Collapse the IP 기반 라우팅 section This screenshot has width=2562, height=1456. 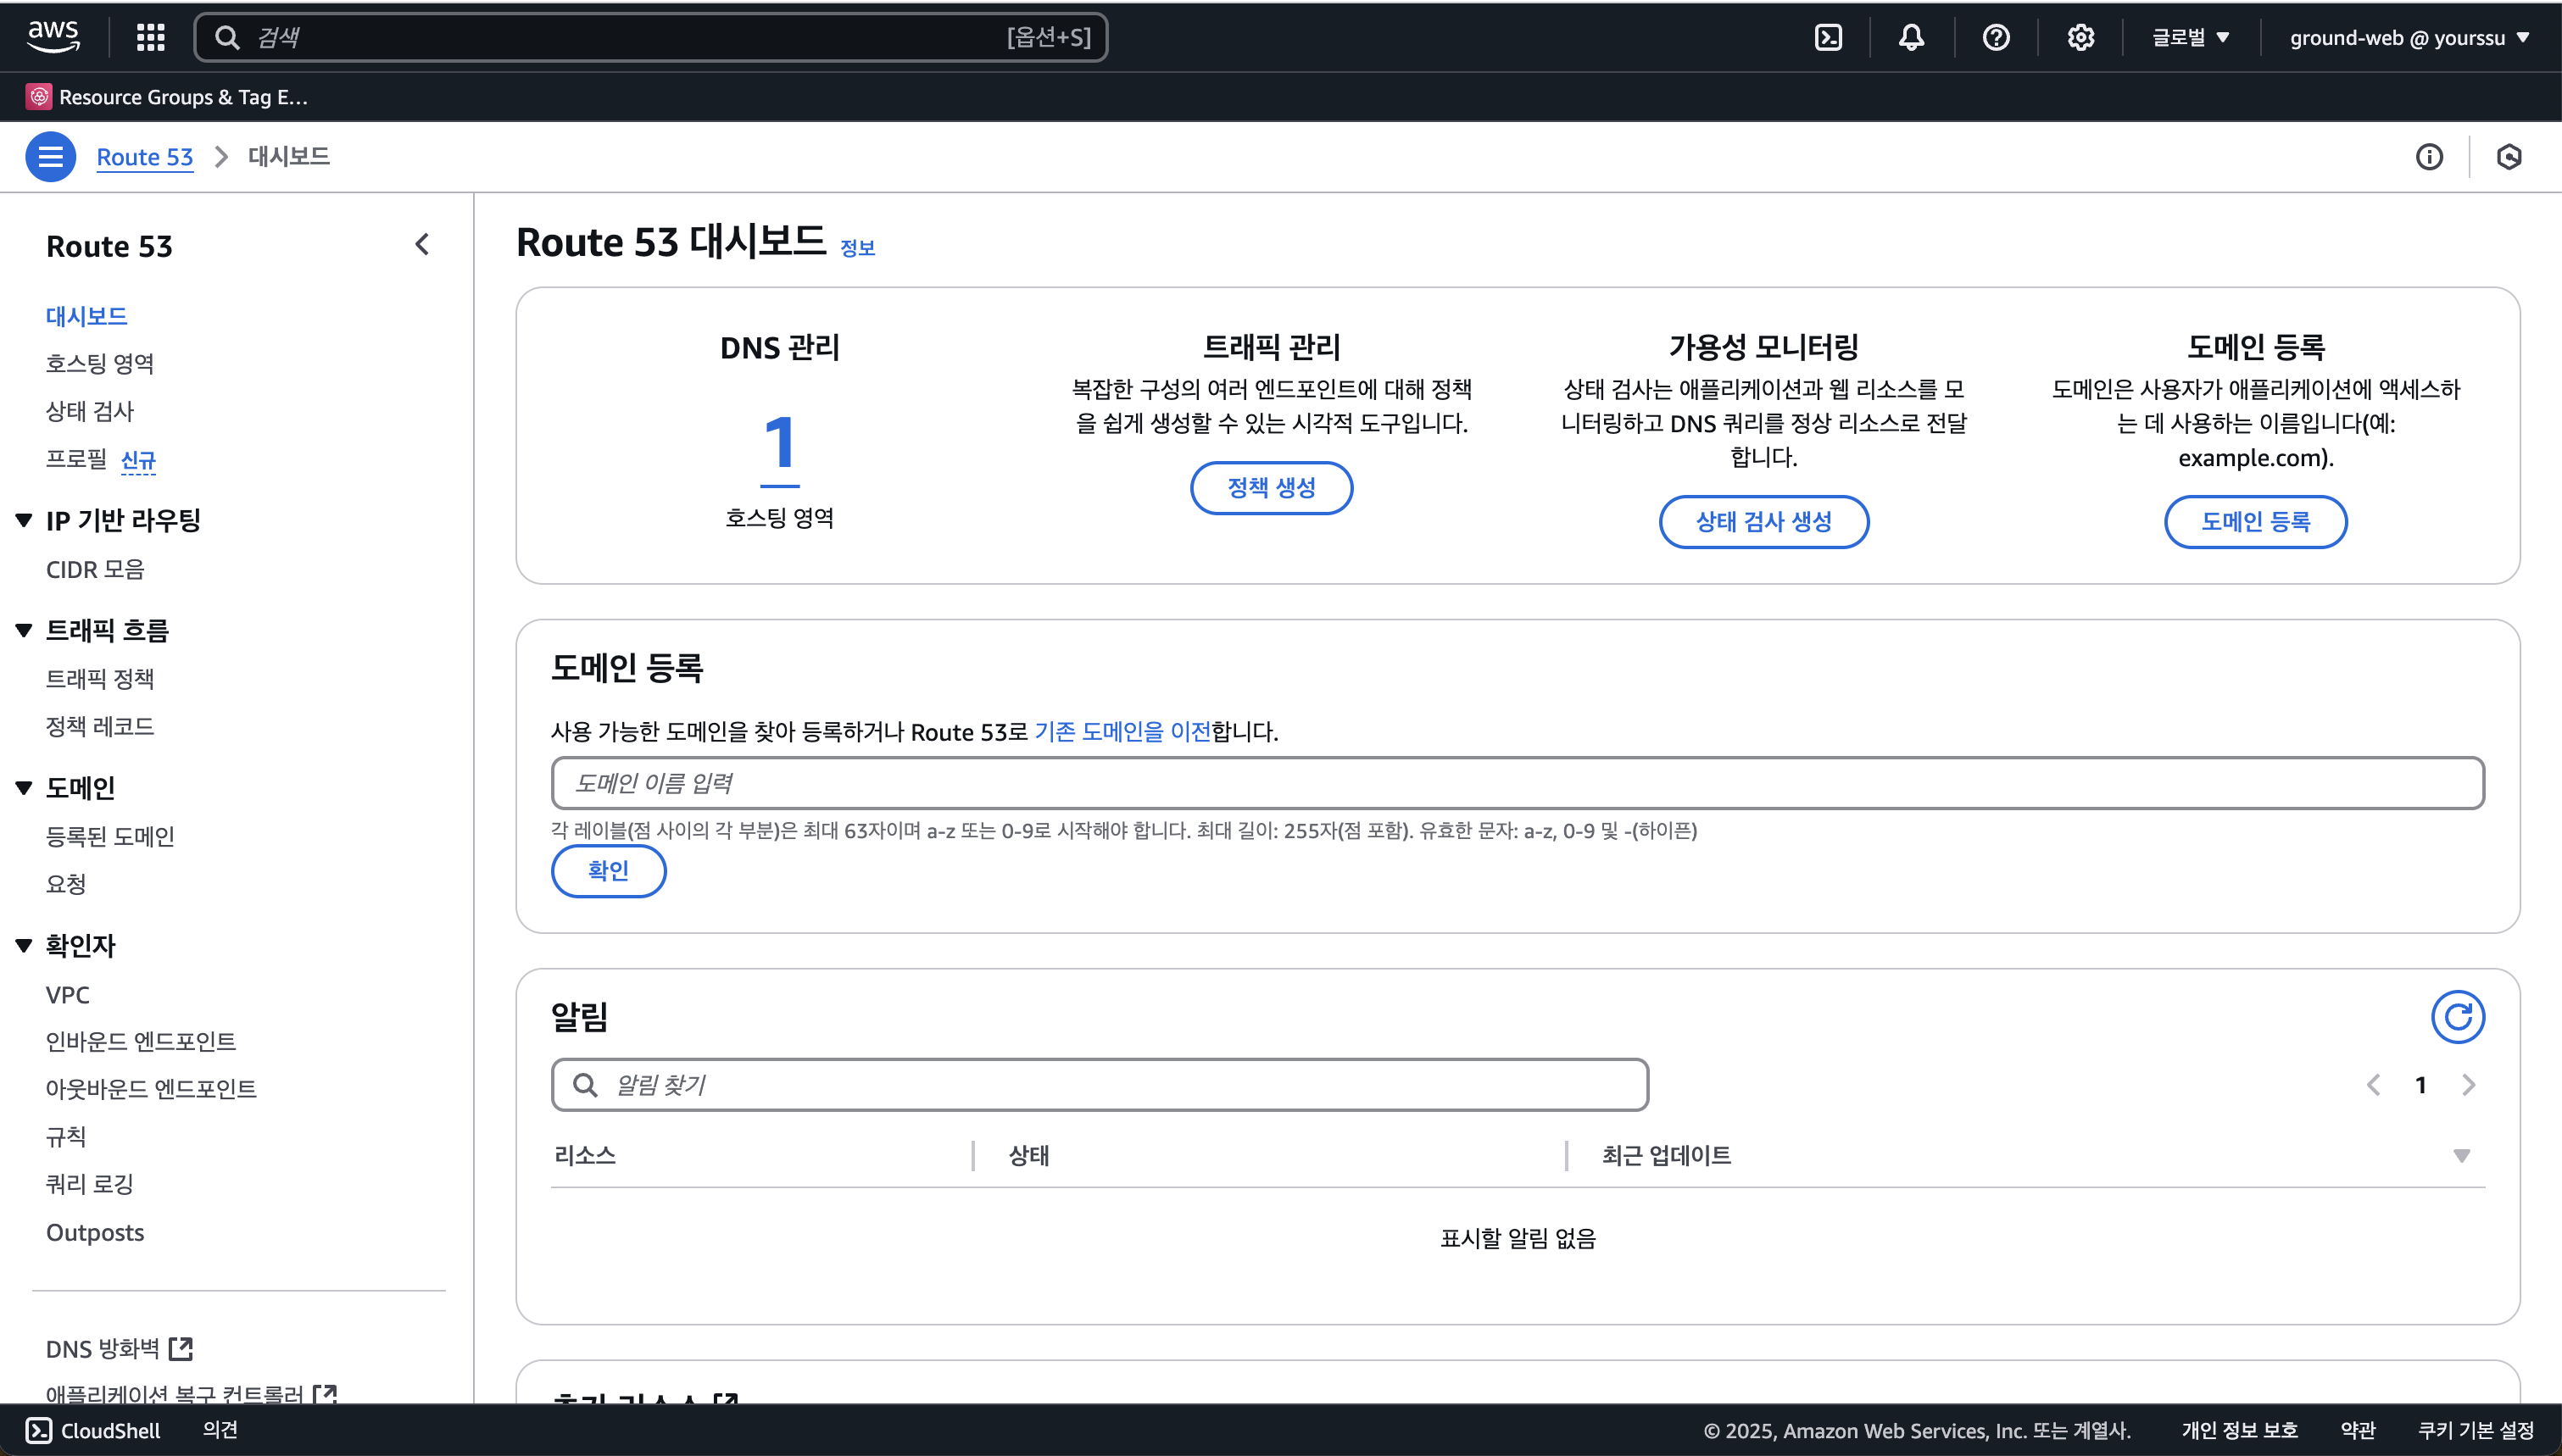24,520
